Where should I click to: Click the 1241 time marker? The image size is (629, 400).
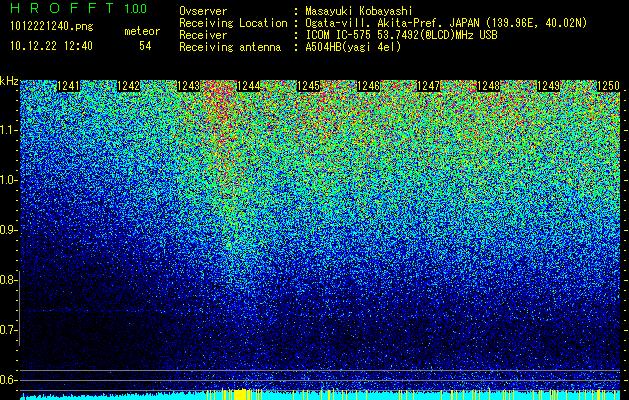(x=69, y=86)
